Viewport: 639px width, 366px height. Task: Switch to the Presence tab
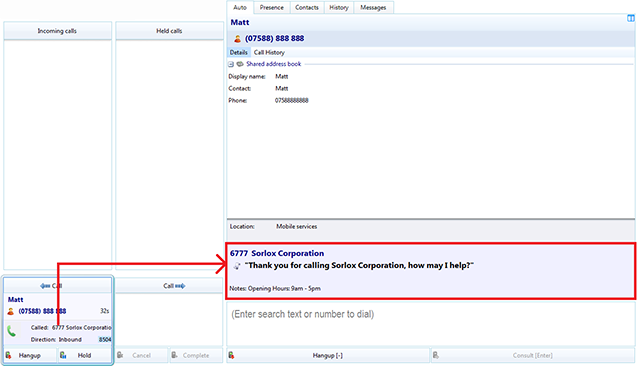[x=271, y=7]
